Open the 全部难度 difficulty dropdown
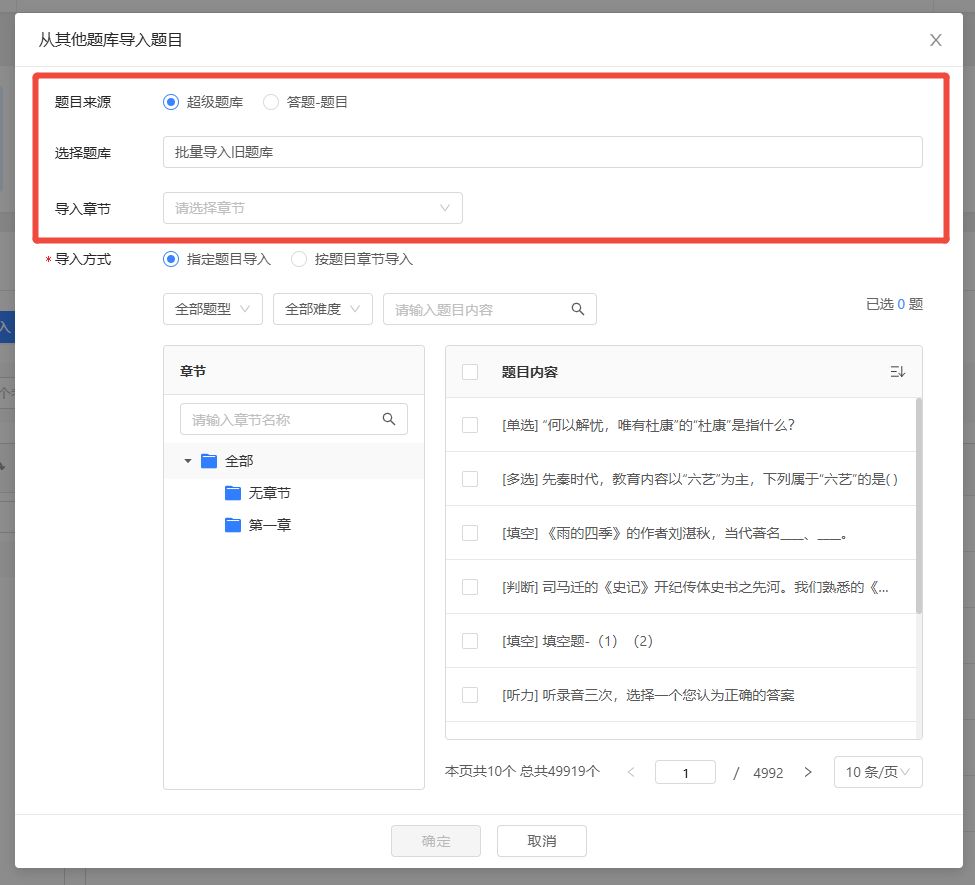Viewport: 975px width, 885px height. 322,310
